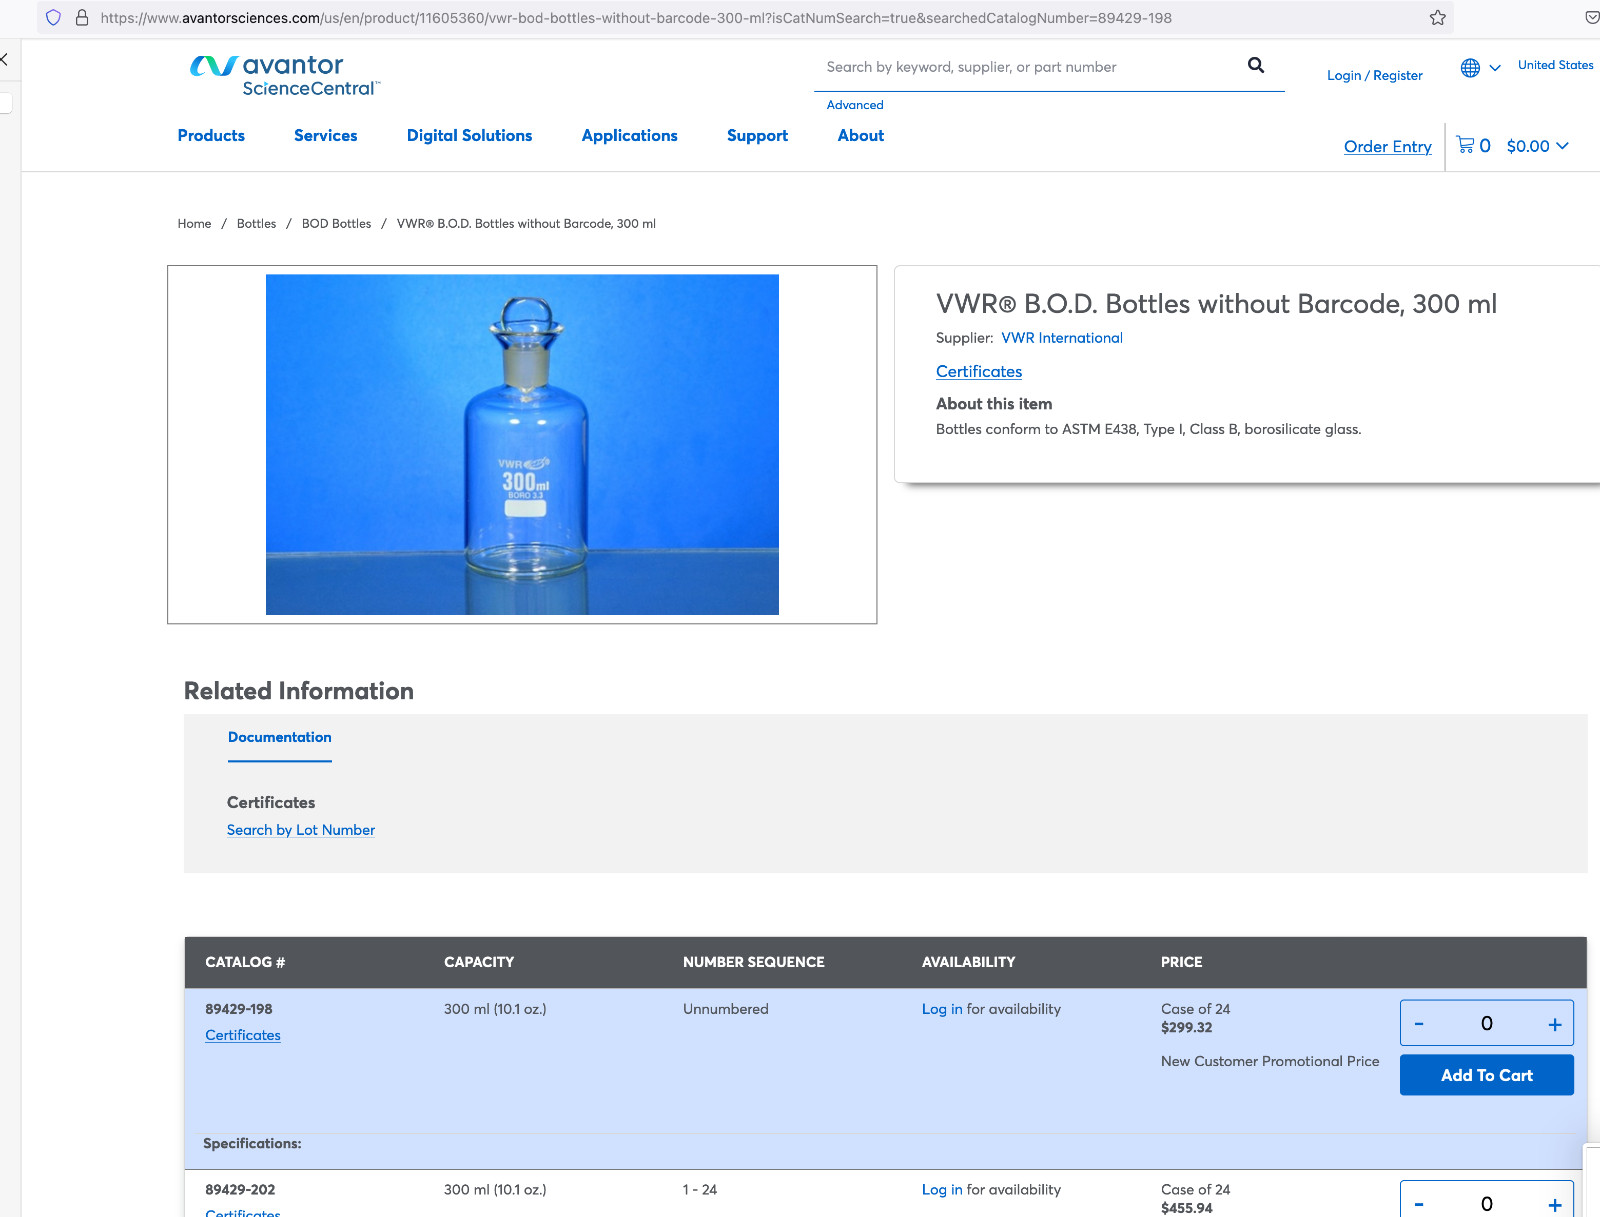Increase quantity for catalog 89429-202
Viewport: 1600px width, 1217px height.
tap(1555, 1204)
